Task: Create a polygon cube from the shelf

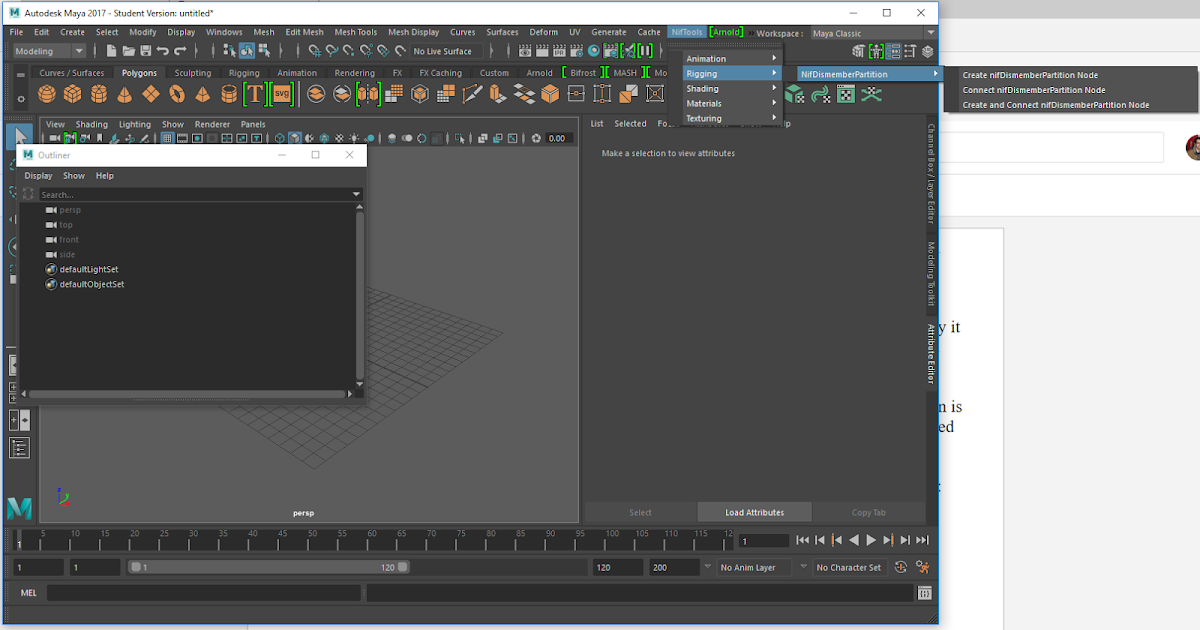Action: tap(73, 94)
